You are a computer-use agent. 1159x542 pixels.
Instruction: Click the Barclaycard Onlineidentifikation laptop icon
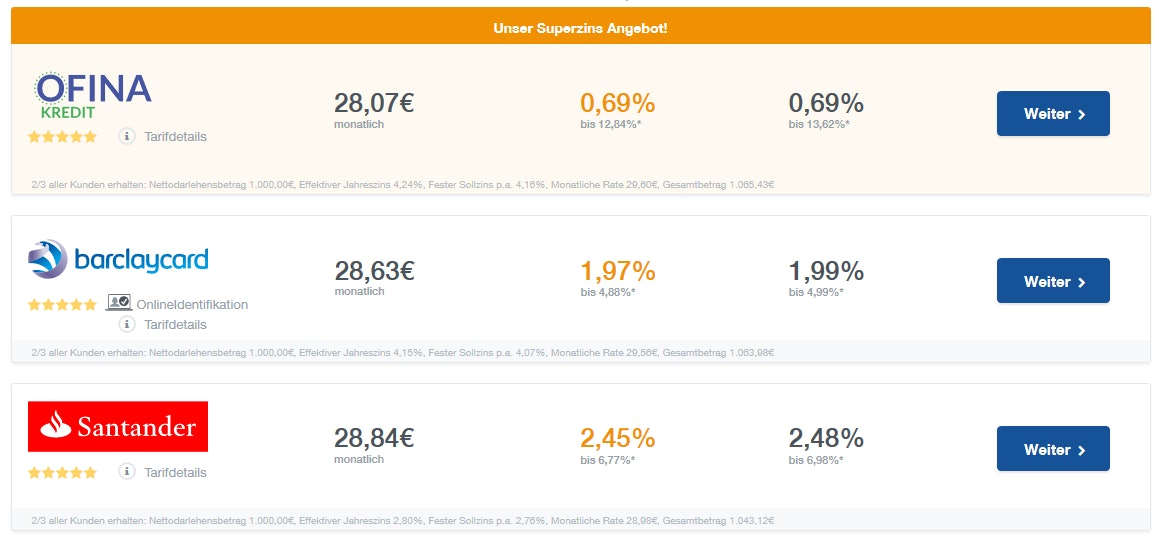click(x=118, y=303)
